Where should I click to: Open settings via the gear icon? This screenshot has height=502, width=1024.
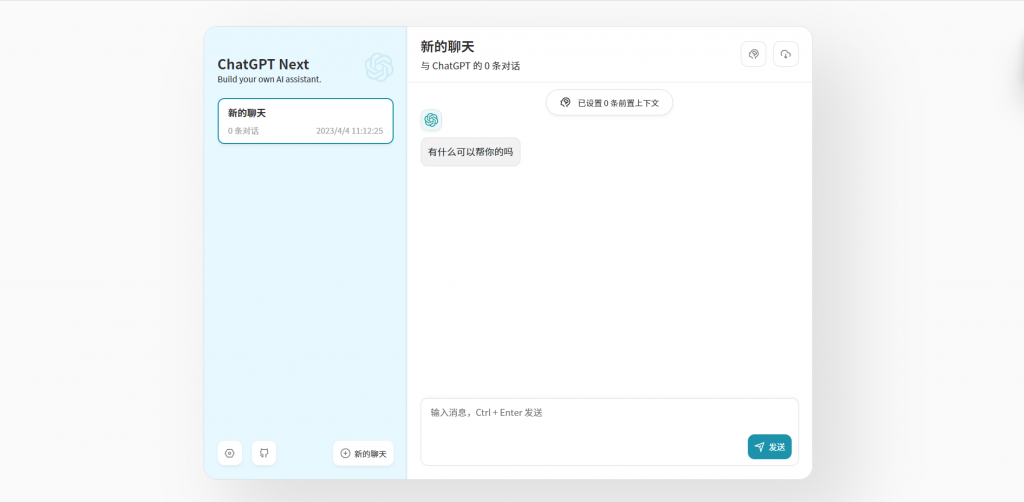coord(229,453)
